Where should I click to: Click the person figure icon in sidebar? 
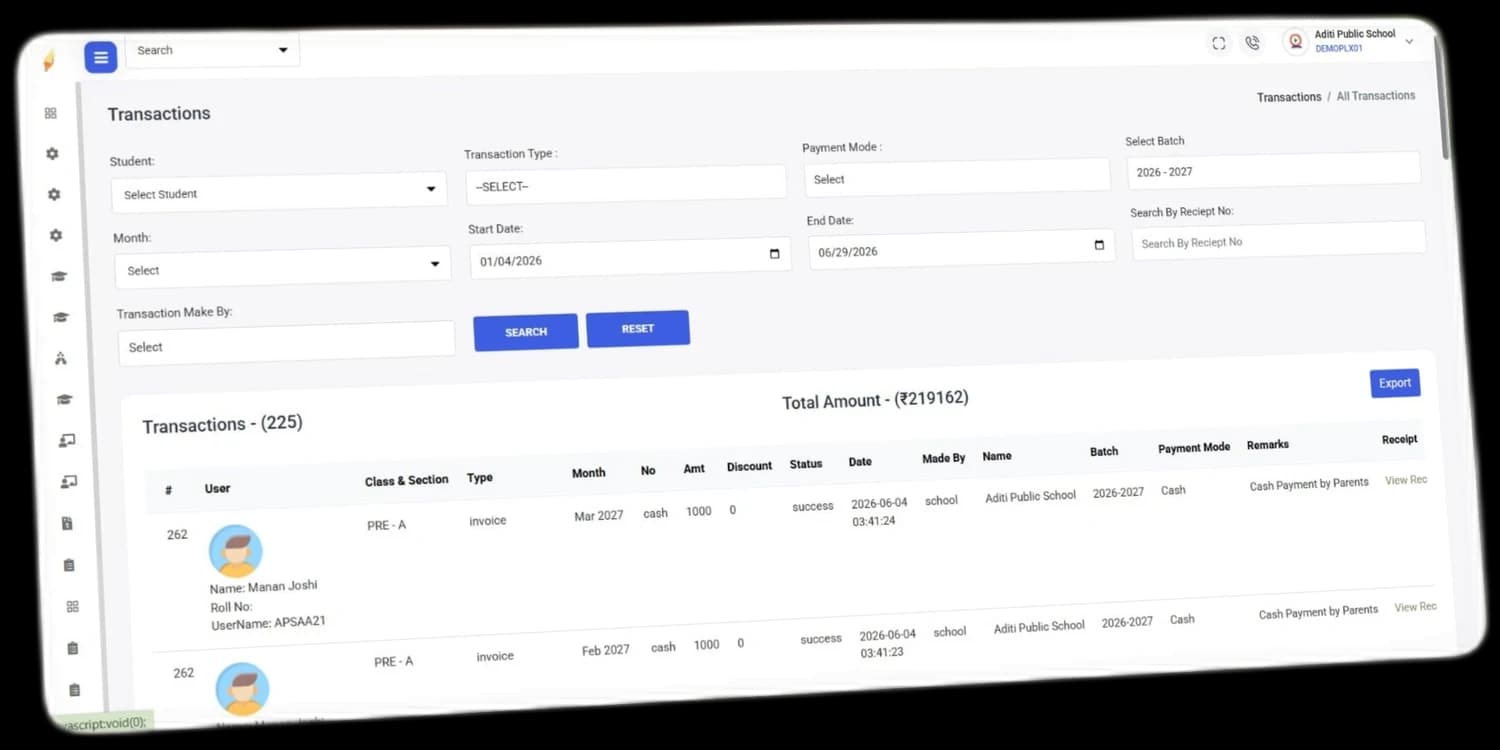pos(61,358)
